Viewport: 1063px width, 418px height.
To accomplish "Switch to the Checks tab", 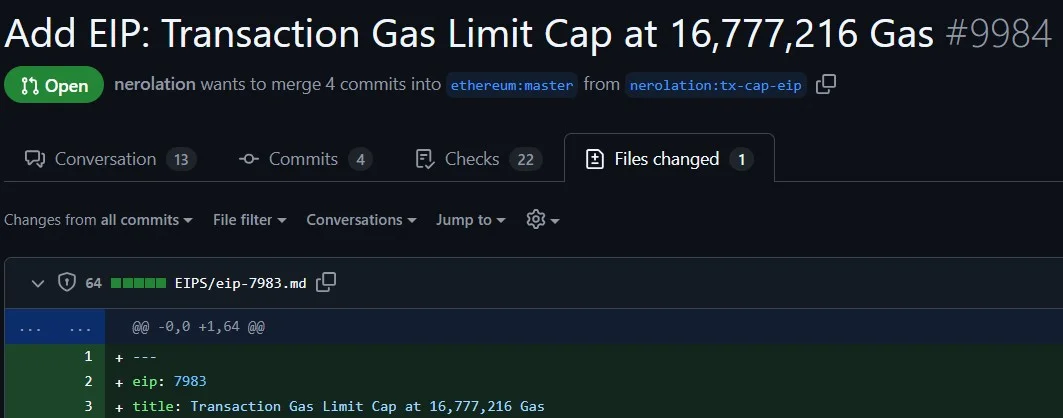I will tap(479, 159).
